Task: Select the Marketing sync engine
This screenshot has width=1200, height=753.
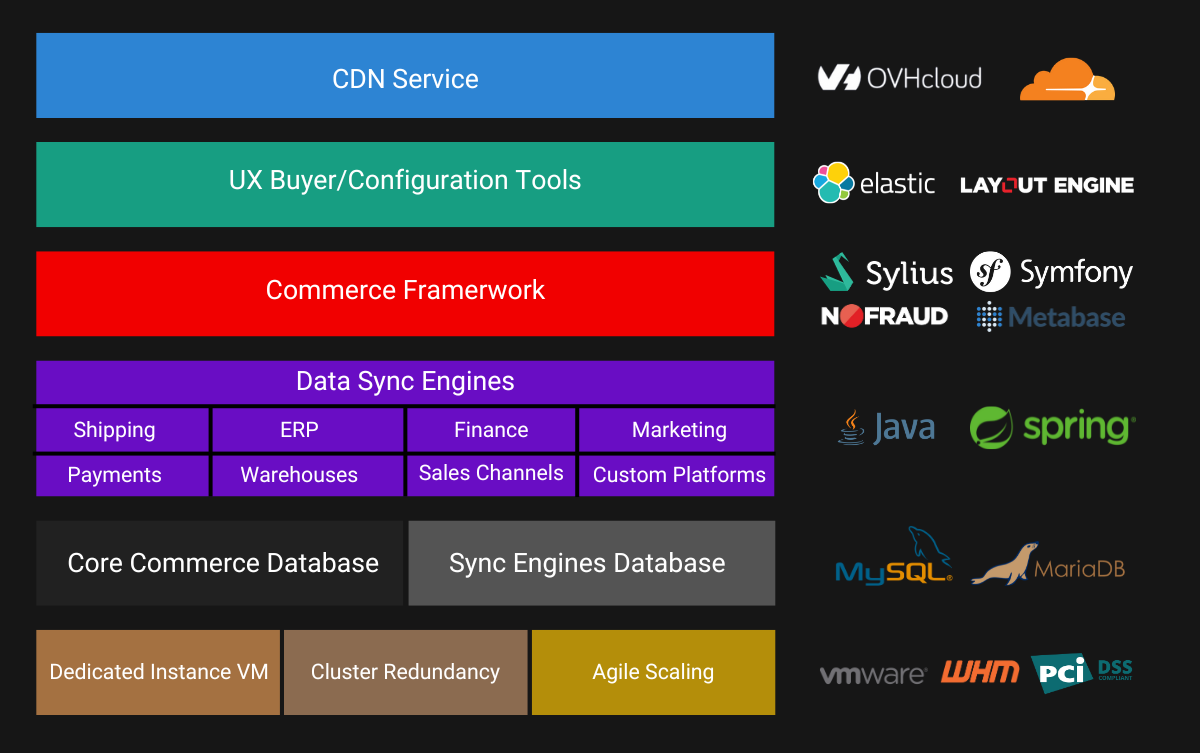Action: 677,429
